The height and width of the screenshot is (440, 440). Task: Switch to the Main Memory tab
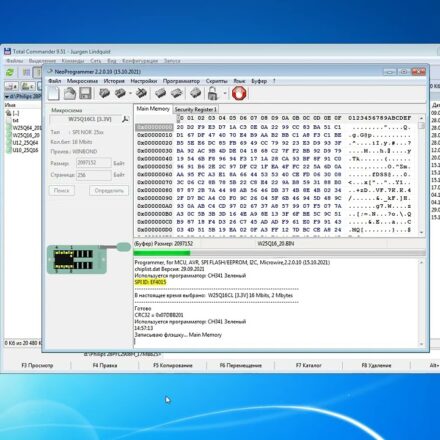[x=153, y=109]
